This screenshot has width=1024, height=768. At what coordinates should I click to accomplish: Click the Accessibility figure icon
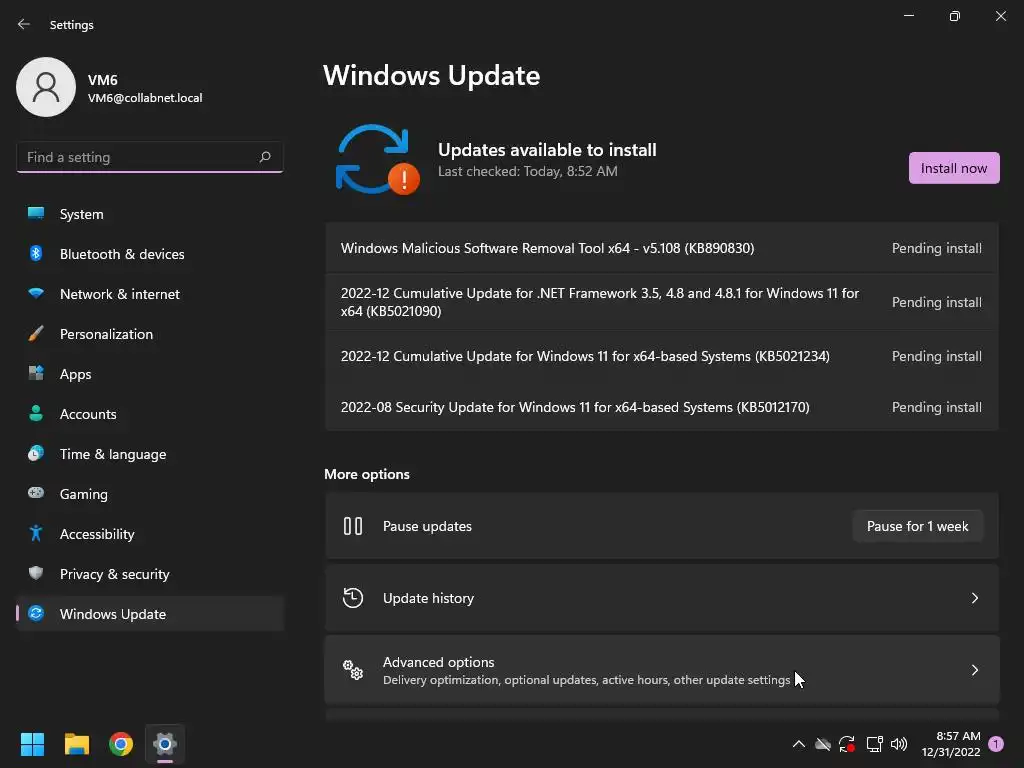(36, 534)
